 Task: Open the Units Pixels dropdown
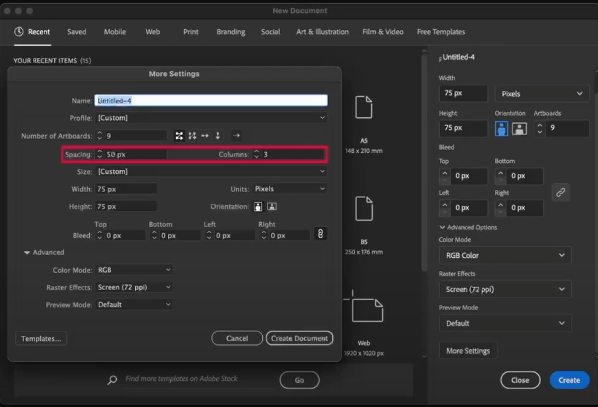point(289,189)
